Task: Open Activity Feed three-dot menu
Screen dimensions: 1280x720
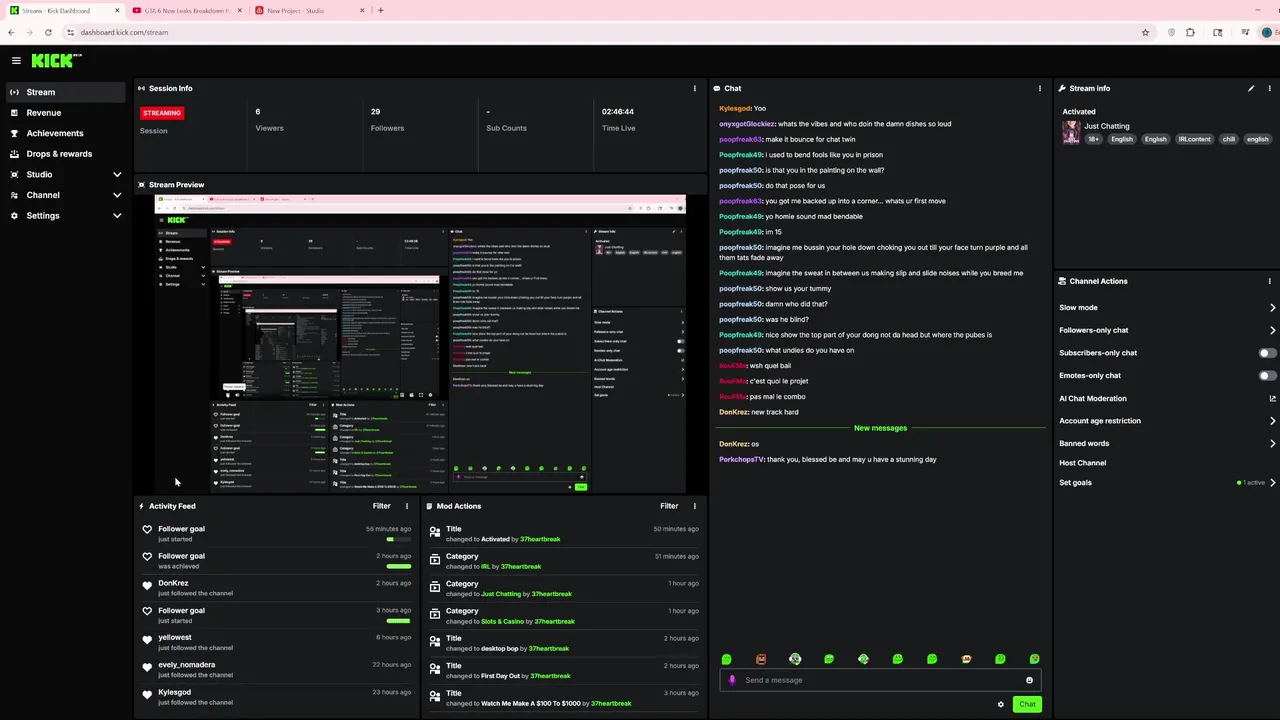Action: coord(407,506)
